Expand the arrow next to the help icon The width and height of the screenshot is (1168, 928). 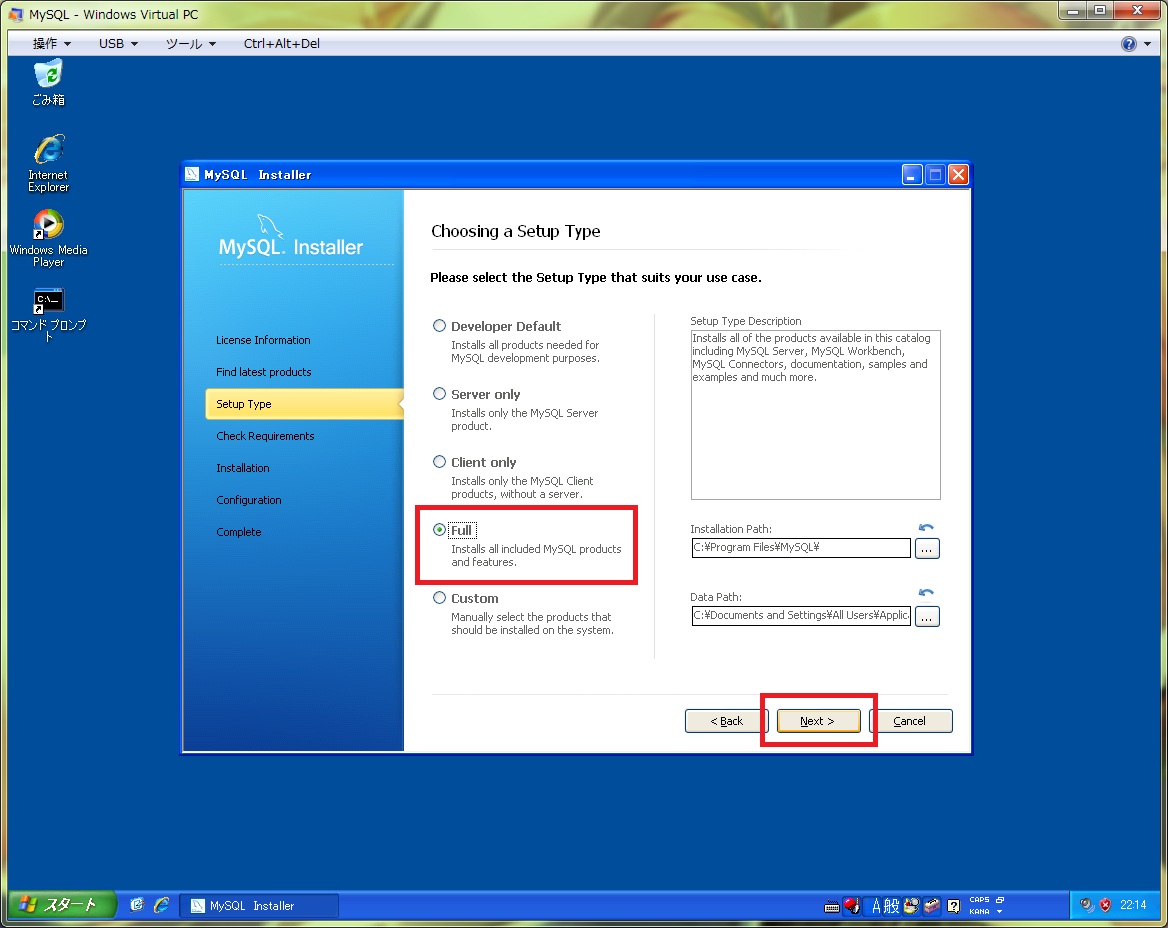point(1147,44)
